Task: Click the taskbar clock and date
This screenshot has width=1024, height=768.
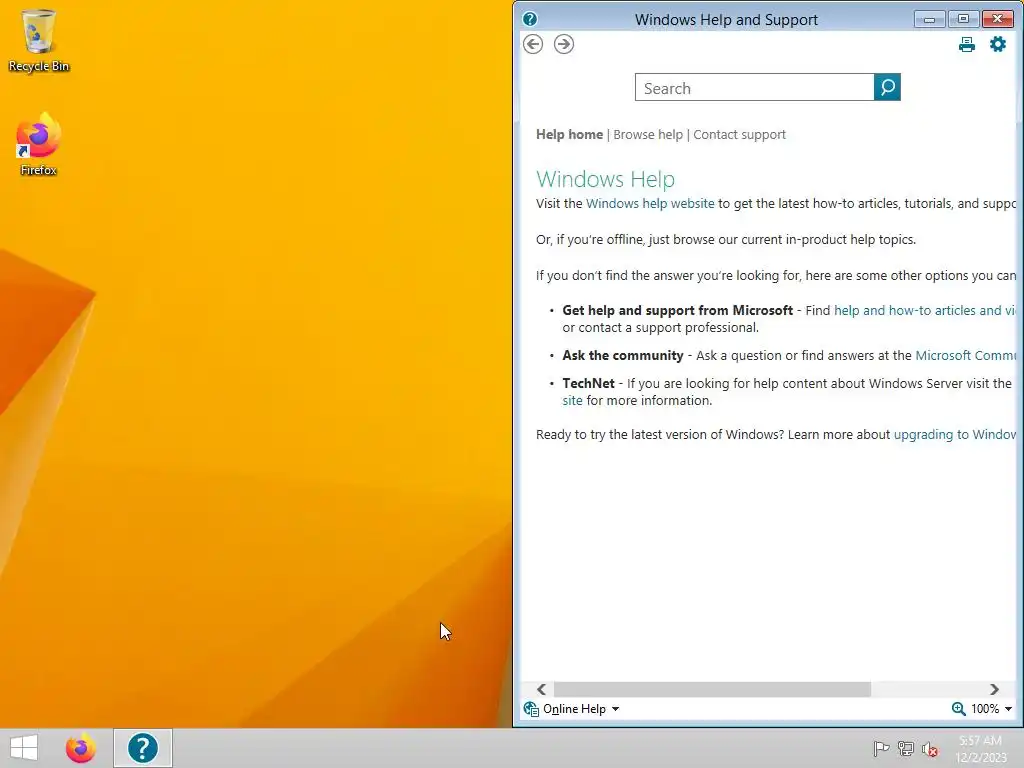Action: tap(980, 748)
